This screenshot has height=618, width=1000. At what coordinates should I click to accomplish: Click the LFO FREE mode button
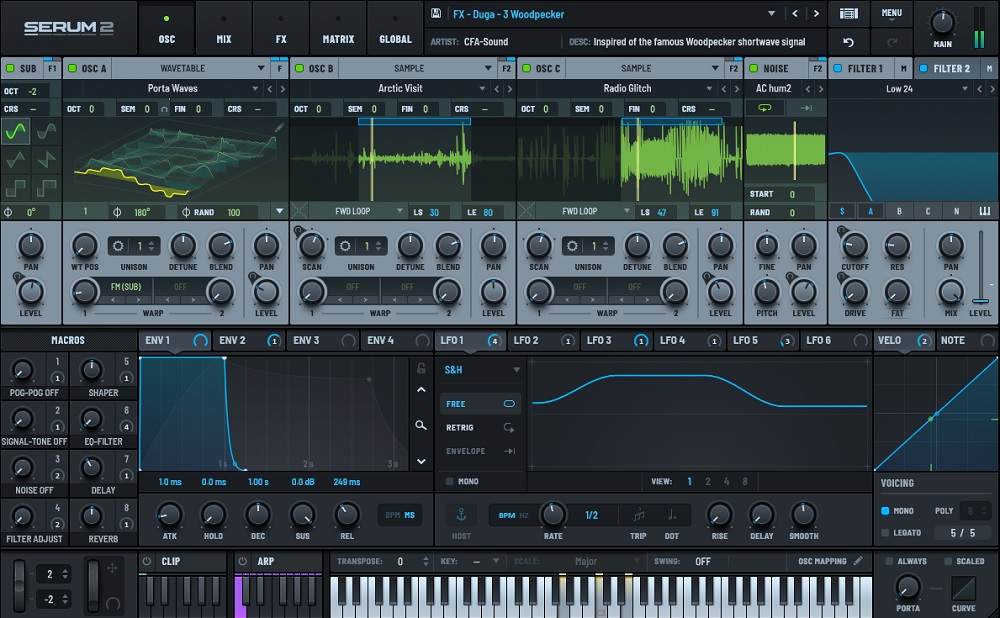point(480,404)
